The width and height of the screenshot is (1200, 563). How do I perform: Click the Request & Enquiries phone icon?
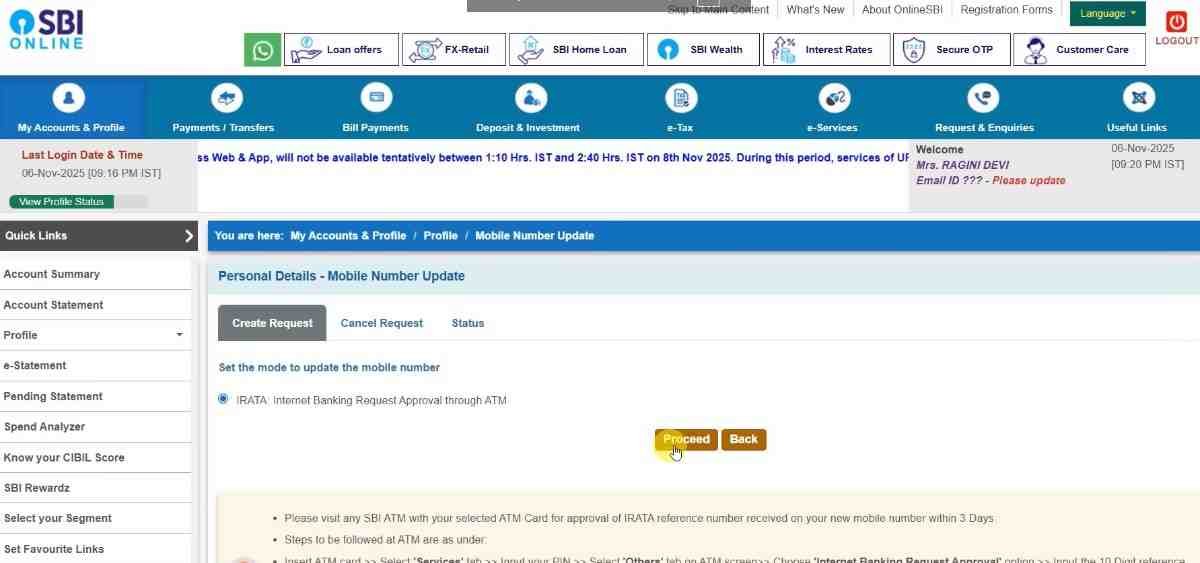pyautogui.click(x=983, y=98)
